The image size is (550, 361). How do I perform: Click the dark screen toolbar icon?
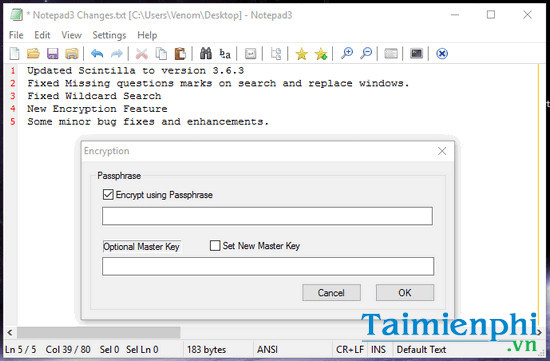click(x=416, y=53)
